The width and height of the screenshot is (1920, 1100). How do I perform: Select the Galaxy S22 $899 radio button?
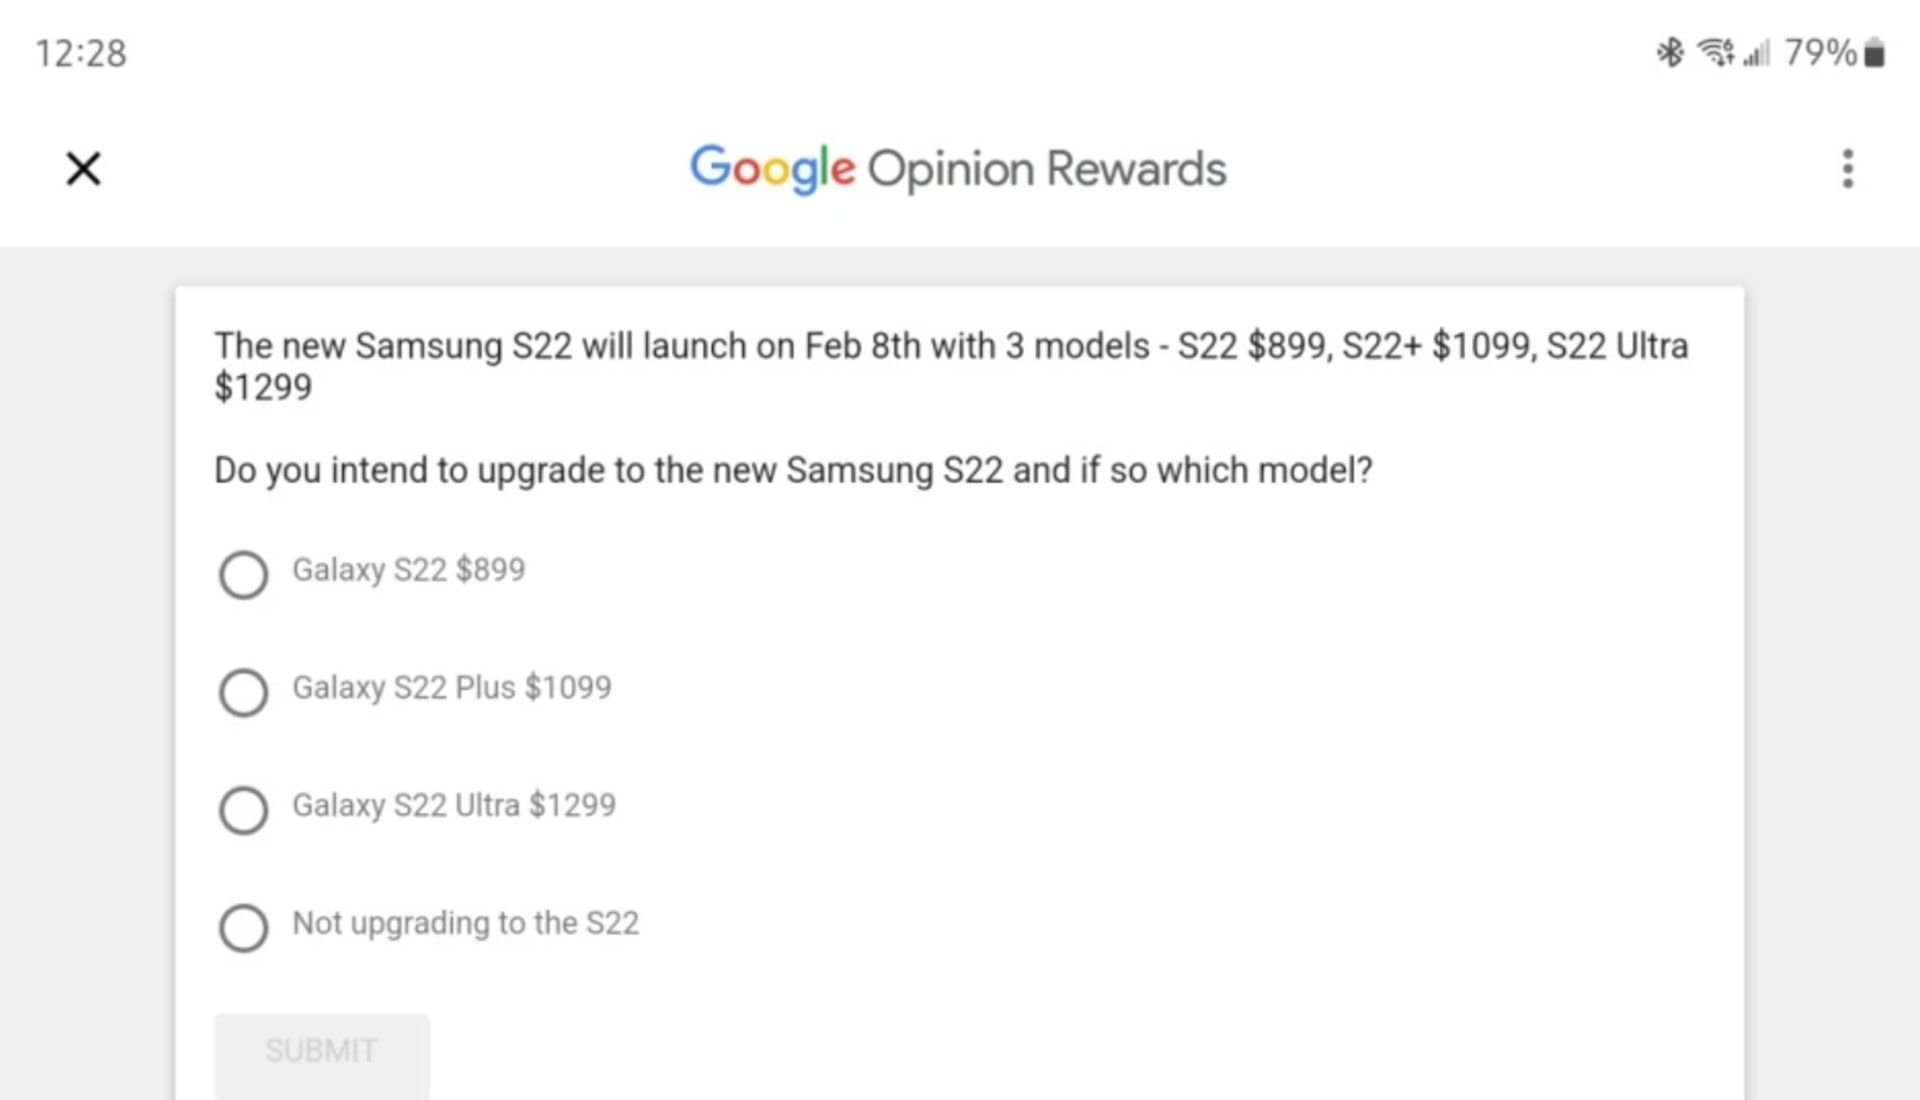point(243,574)
